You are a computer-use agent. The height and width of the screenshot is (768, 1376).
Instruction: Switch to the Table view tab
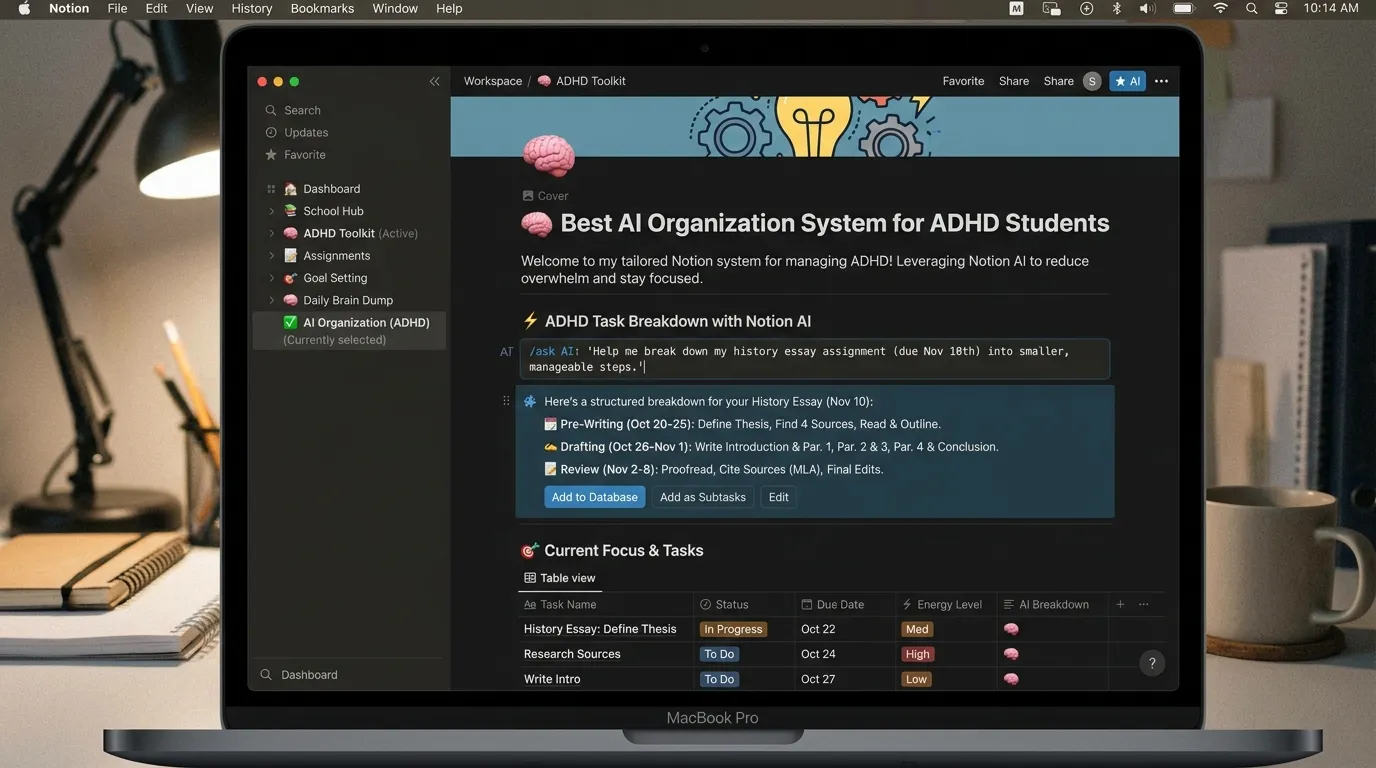coord(560,578)
